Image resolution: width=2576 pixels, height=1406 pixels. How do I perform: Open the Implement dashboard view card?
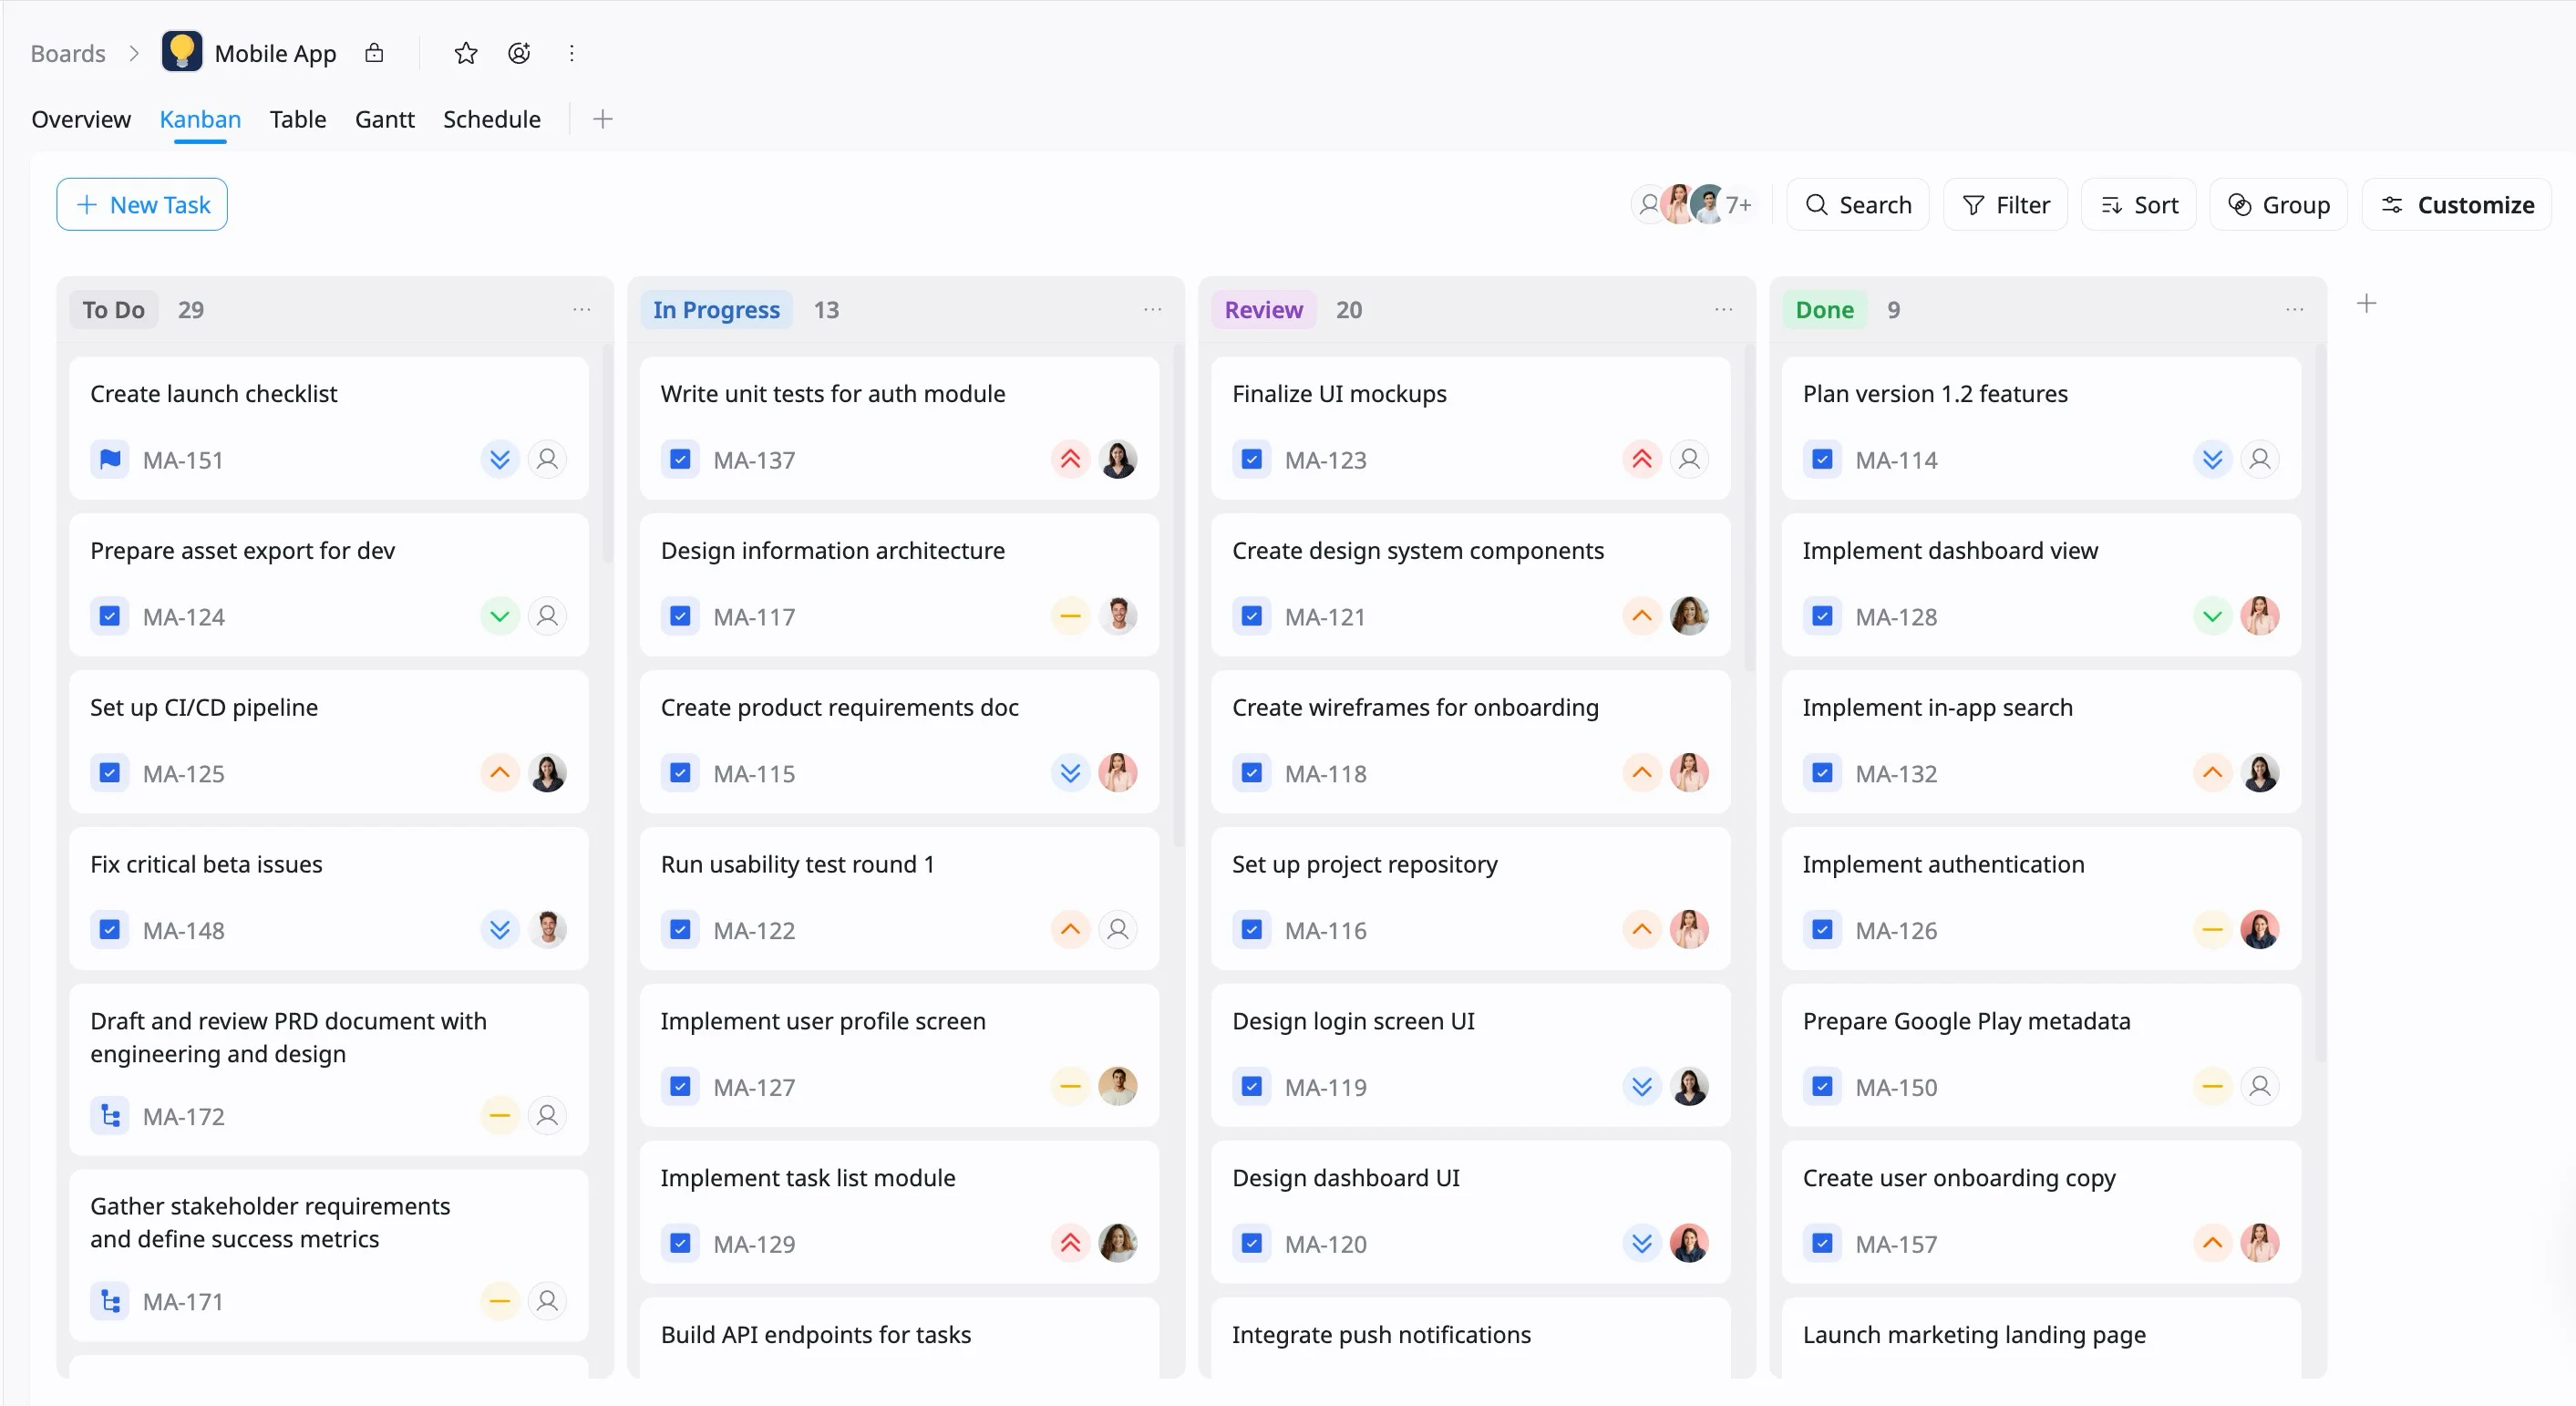(2041, 585)
